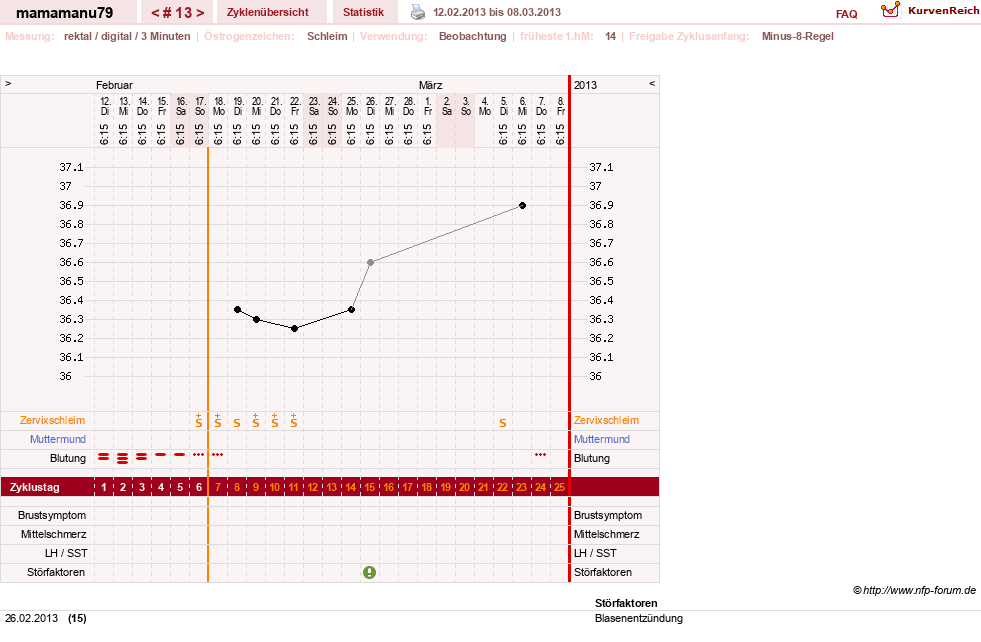The height and width of the screenshot is (642, 981).
Task: Select the gray 36.6 temperature point
Action: point(370,262)
